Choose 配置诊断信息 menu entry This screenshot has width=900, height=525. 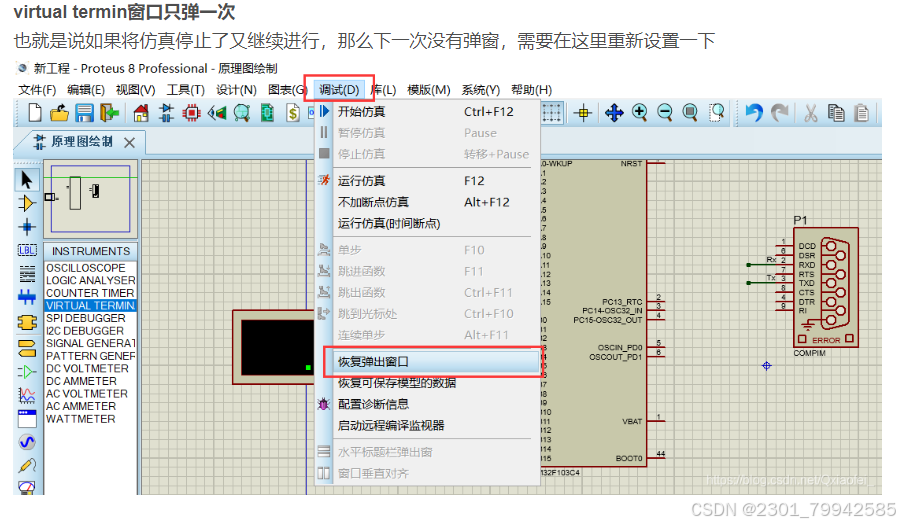pyautogui.click(x=428, y=404)
